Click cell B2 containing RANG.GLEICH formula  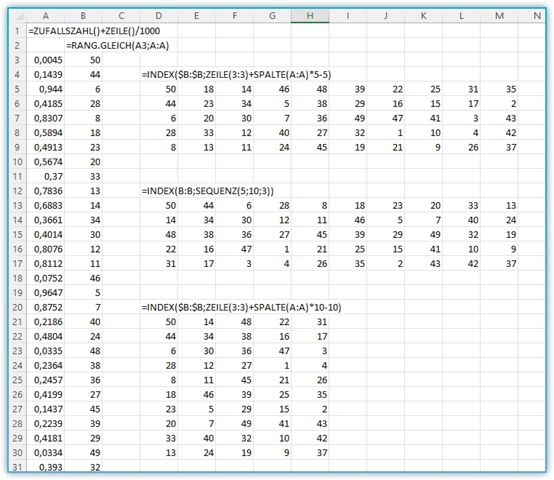tap(117, 46)
